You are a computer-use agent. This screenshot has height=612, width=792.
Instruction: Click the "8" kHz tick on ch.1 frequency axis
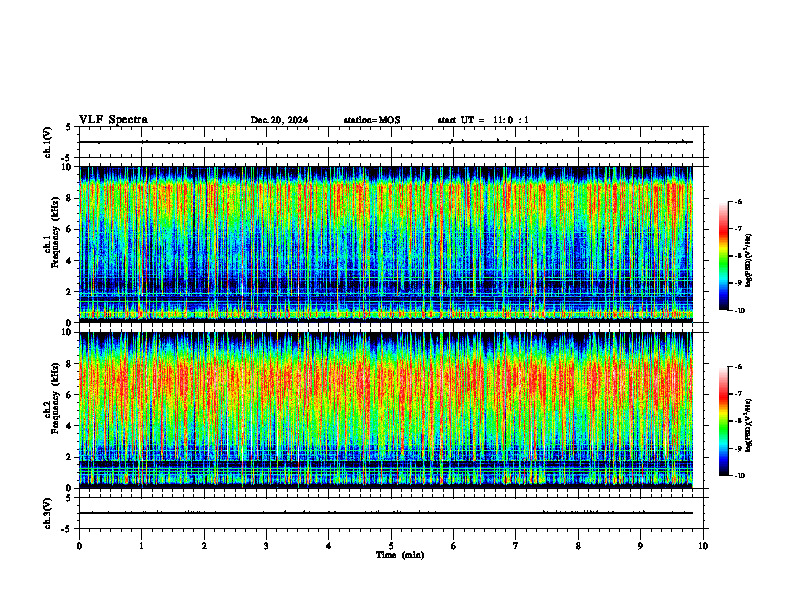click(70, 198)
